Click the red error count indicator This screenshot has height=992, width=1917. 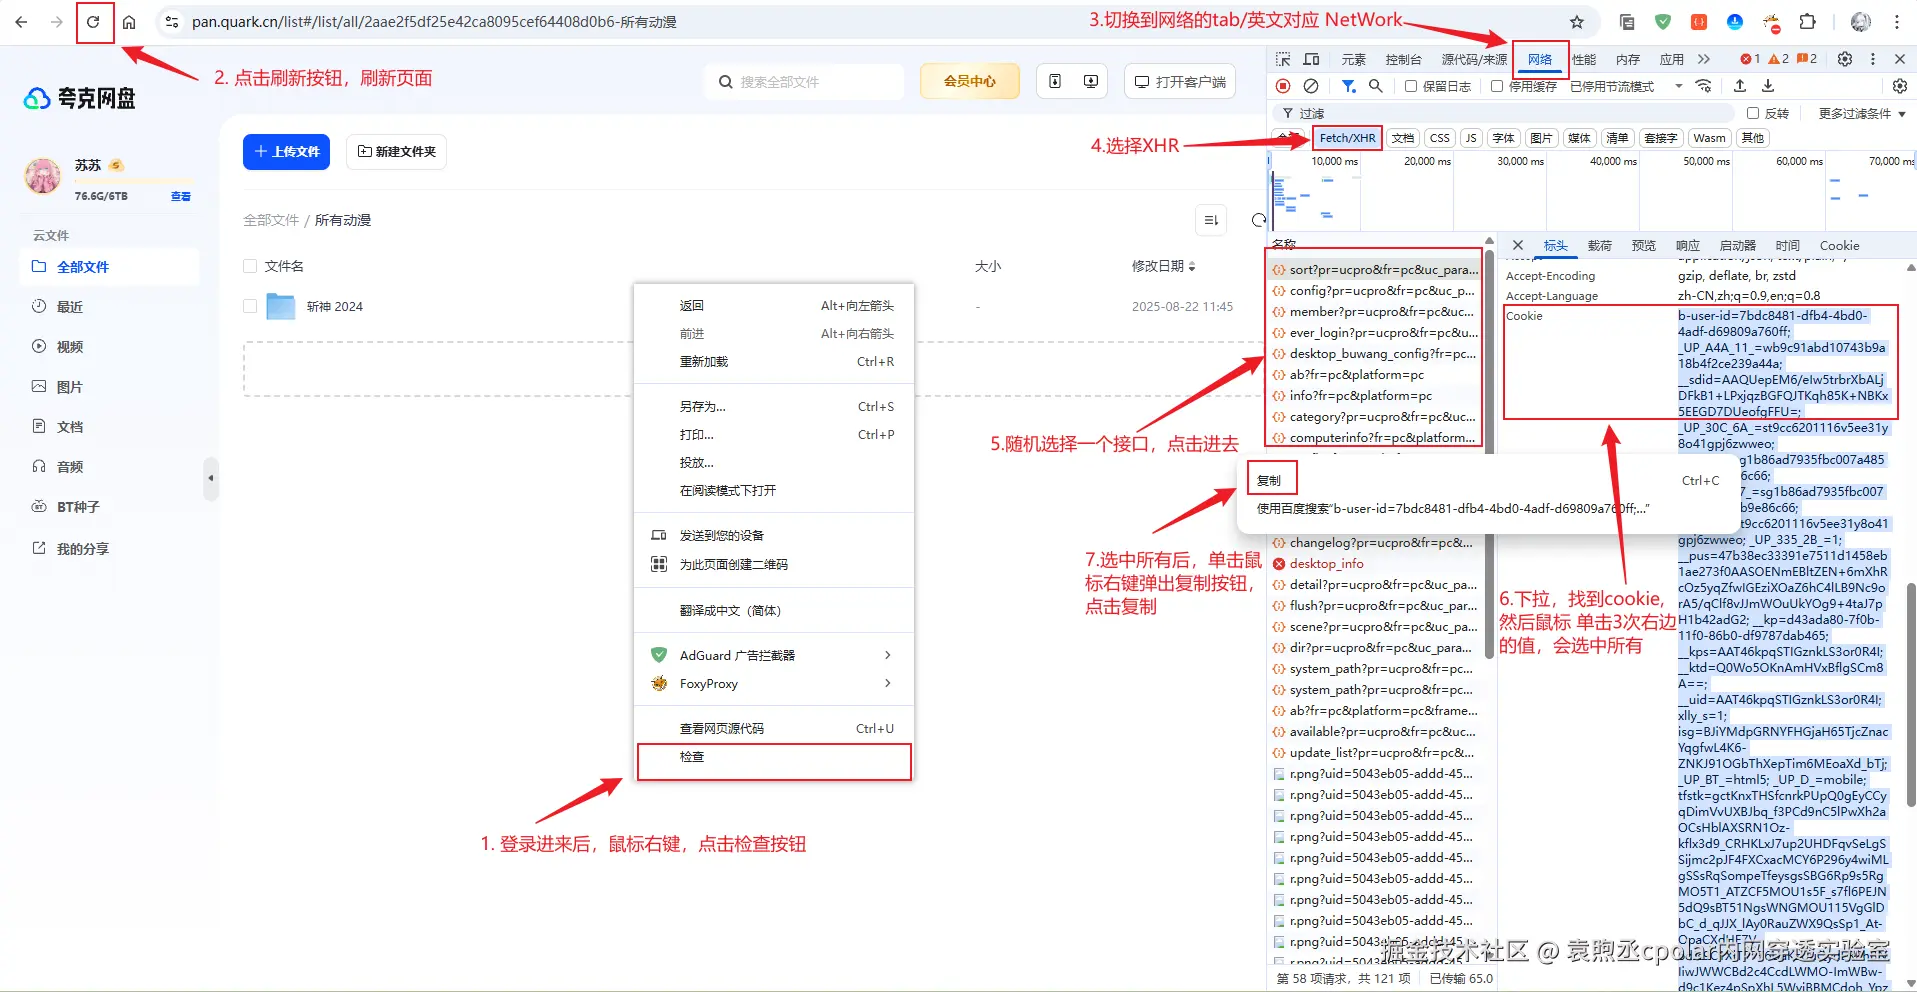(x=1750, y=59)
